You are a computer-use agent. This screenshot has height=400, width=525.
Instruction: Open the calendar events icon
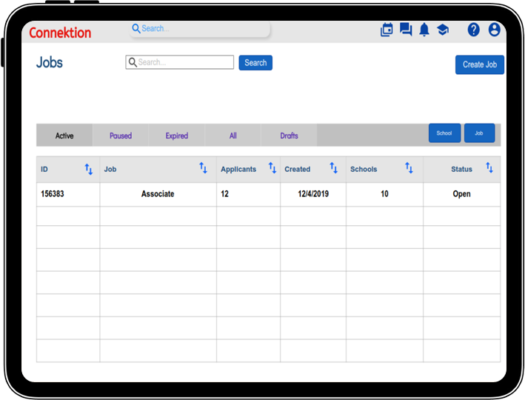(387, 30)
